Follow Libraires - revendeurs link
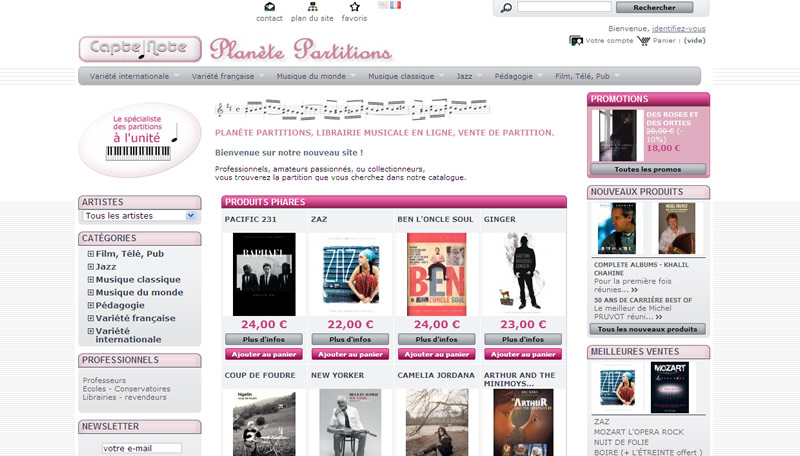800x456 pixels. [124, 397]
